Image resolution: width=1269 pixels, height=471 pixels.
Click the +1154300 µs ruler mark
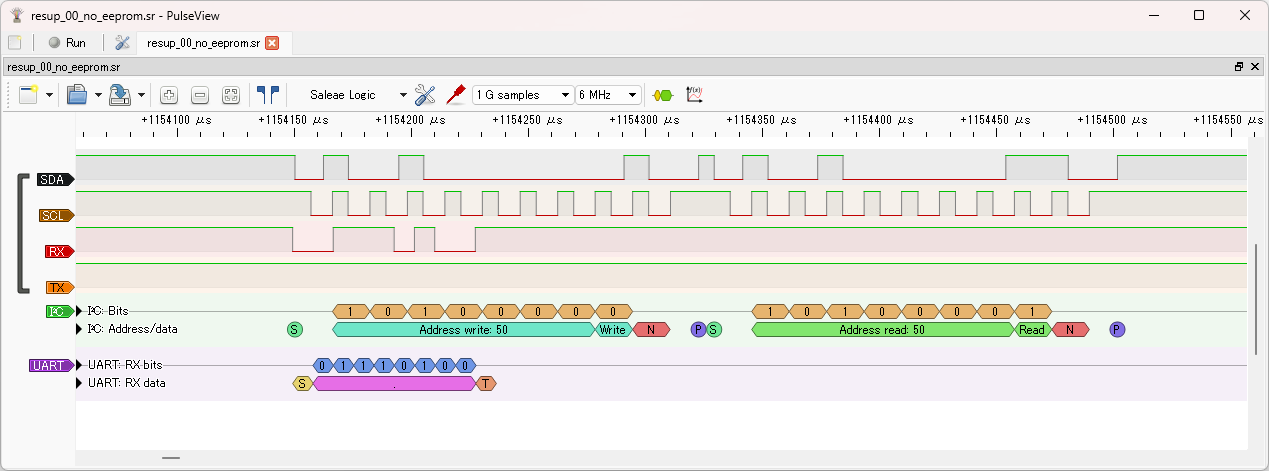click(x=647, y=119)
